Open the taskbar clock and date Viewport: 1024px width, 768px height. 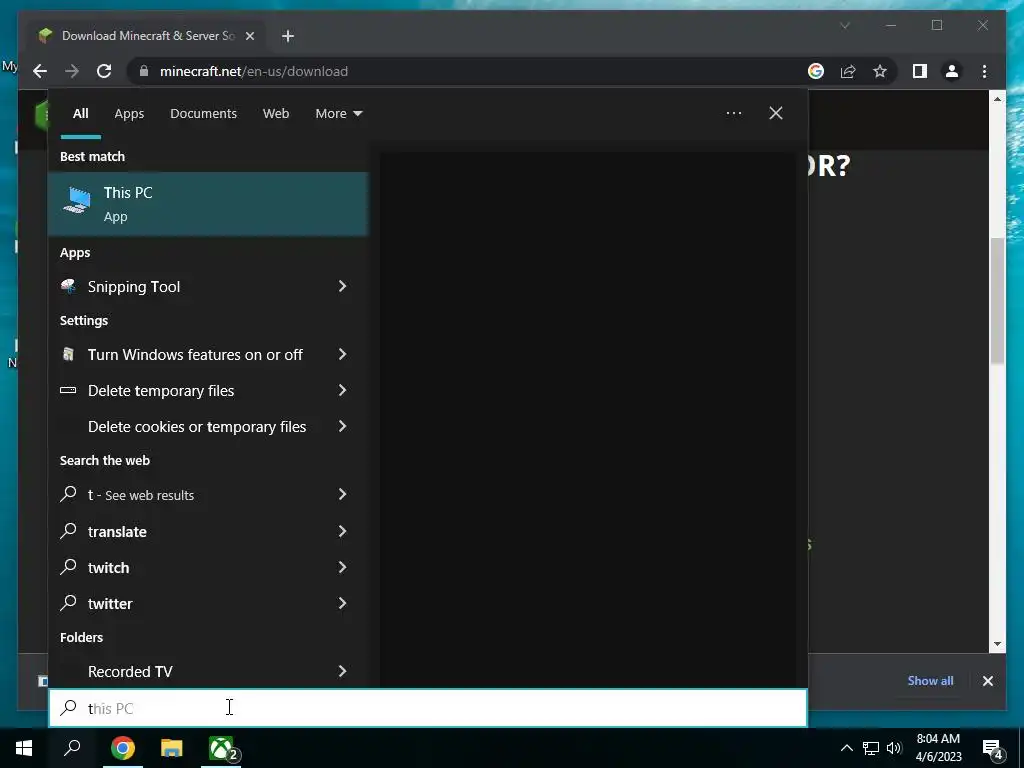point(938,748)
